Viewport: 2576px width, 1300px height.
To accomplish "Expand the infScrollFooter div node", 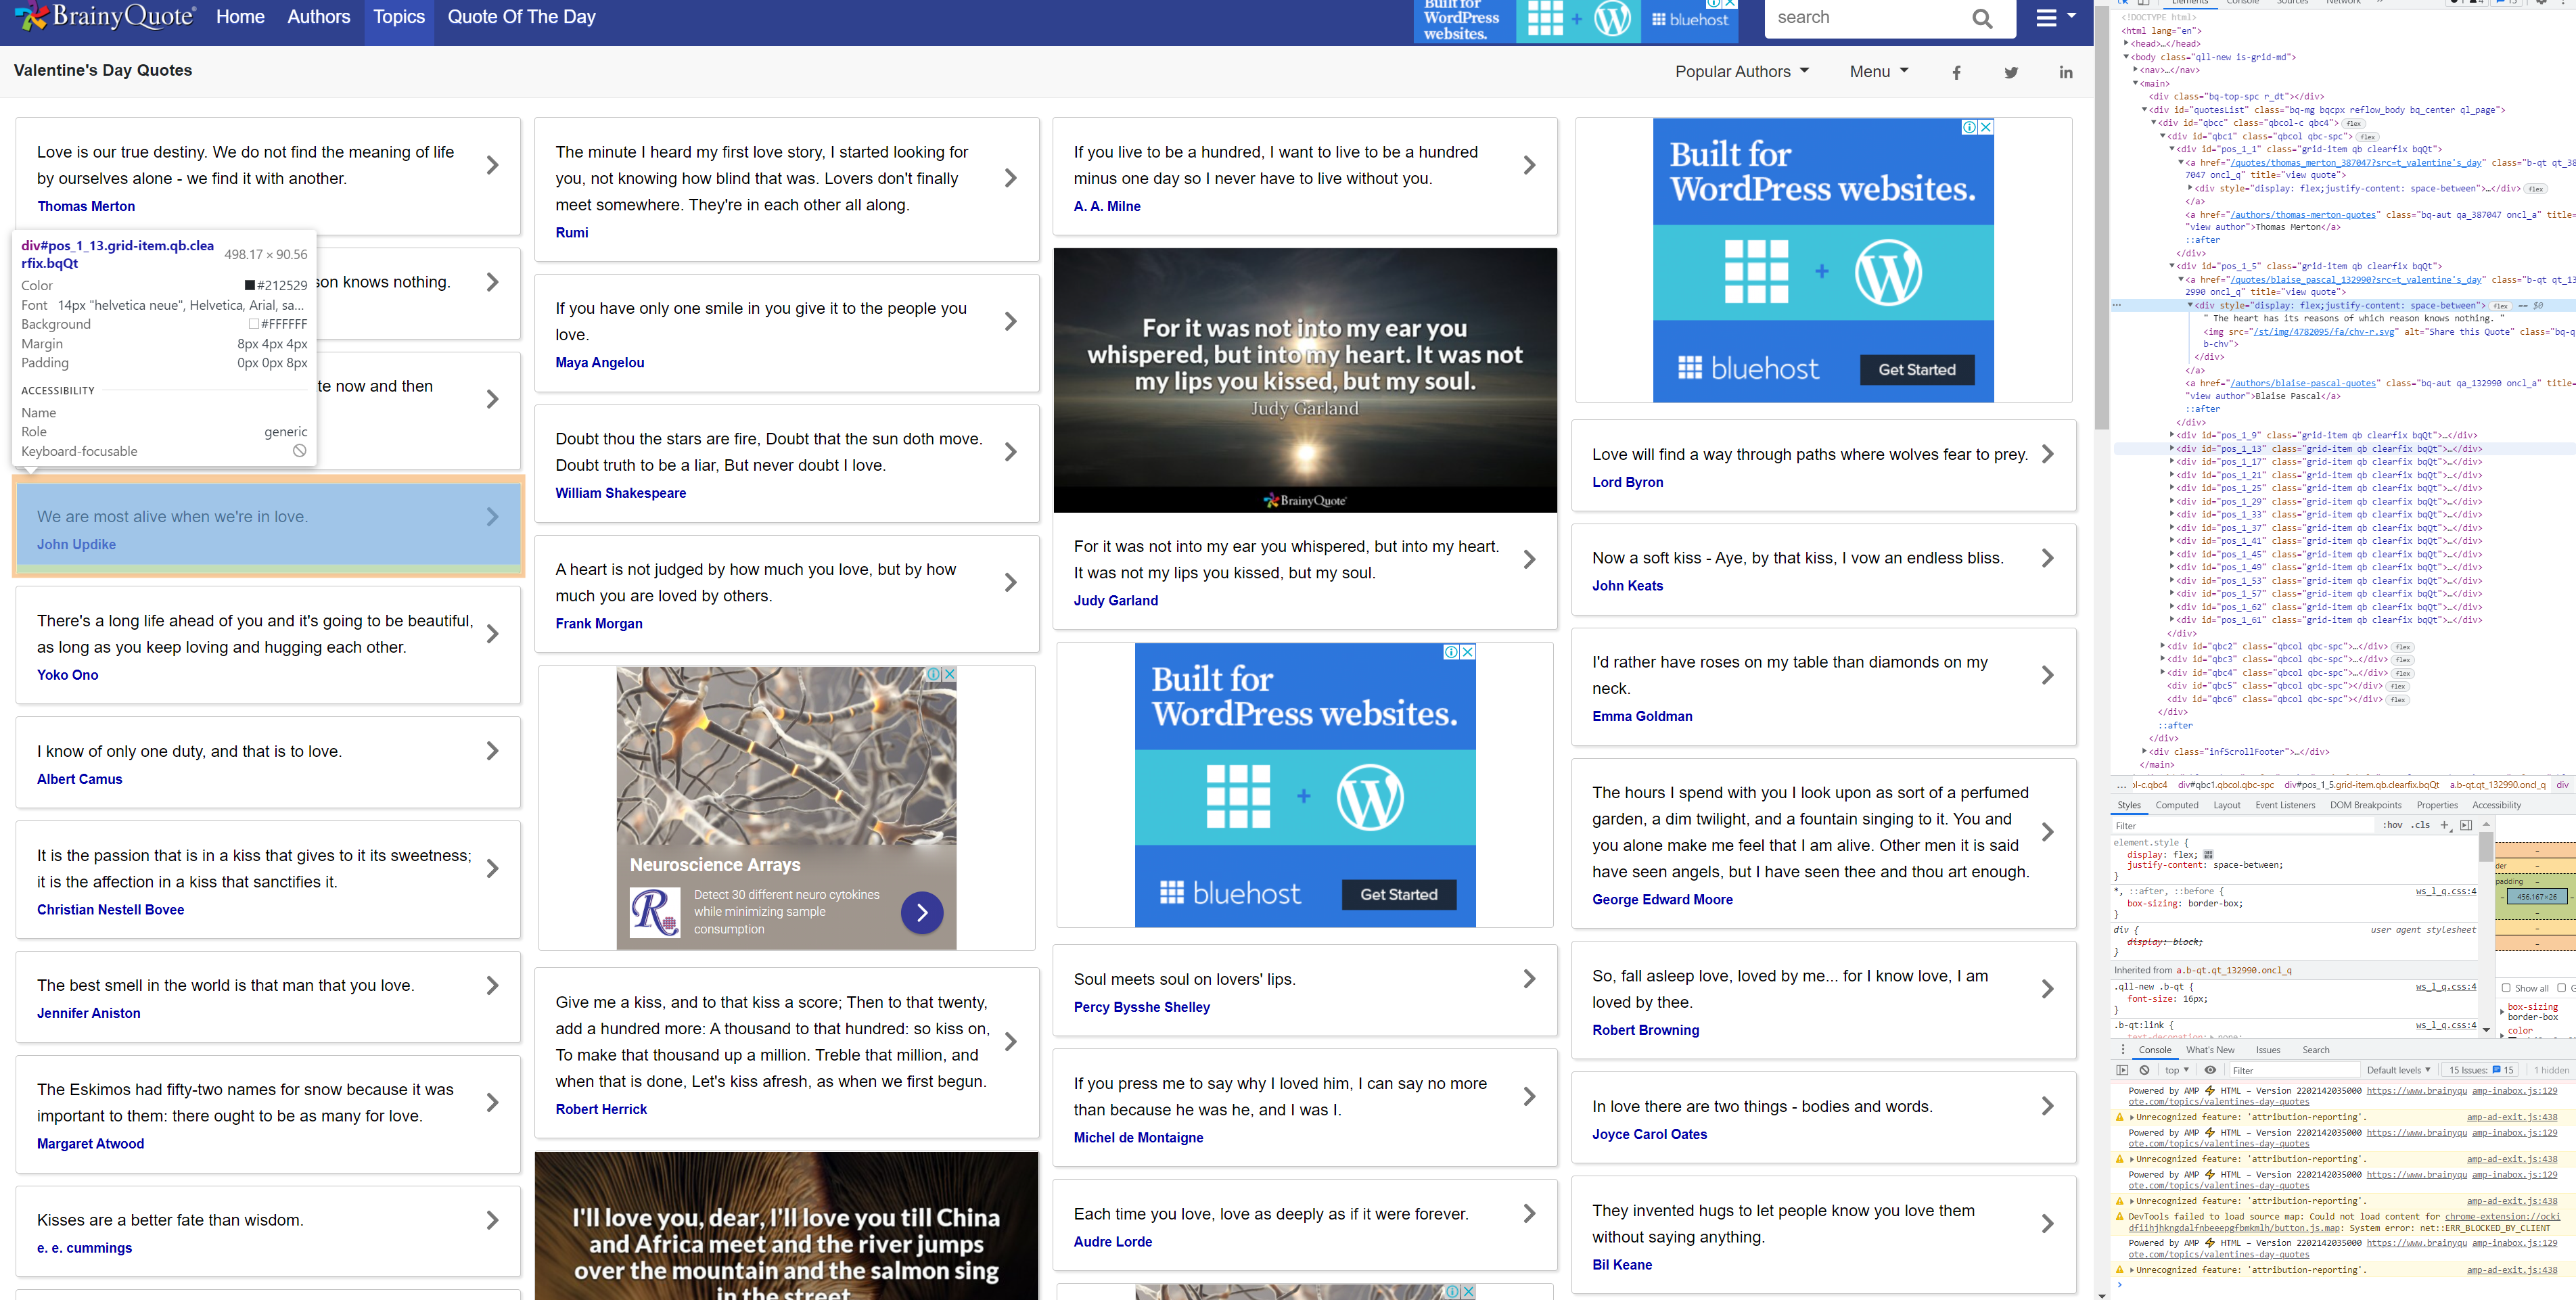I will pyautogui.click(x=2144, y=751).
